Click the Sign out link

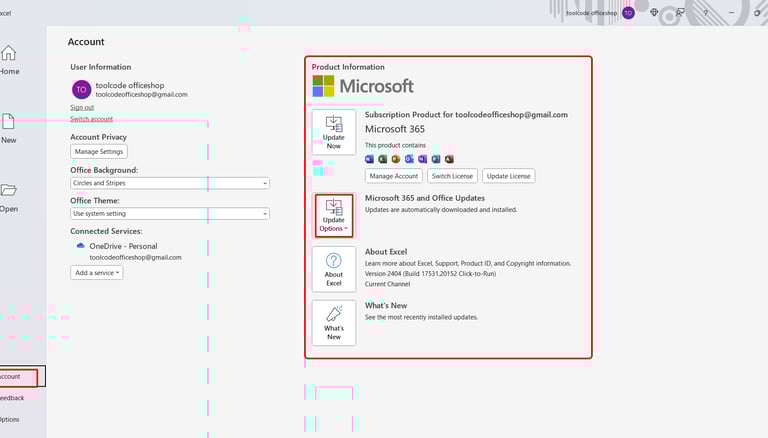pos(82,107)
